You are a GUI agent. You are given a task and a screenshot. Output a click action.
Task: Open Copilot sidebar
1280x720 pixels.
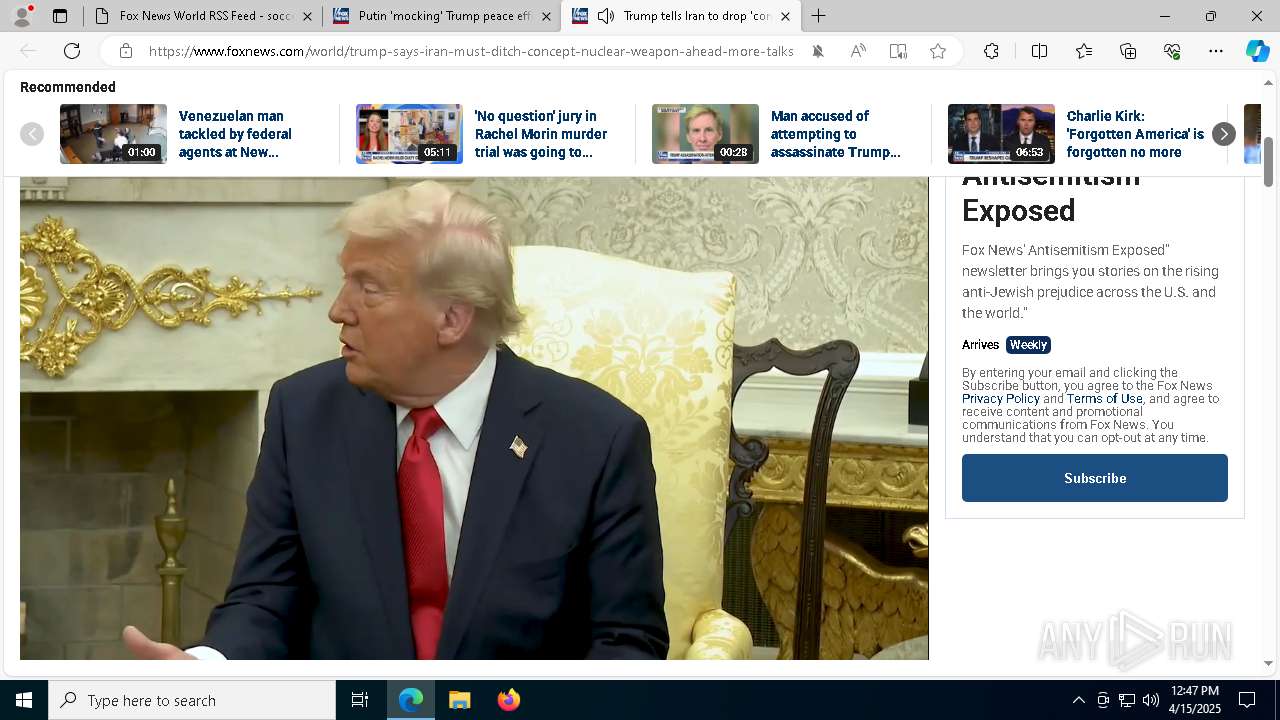click(x=1257, y=51)
